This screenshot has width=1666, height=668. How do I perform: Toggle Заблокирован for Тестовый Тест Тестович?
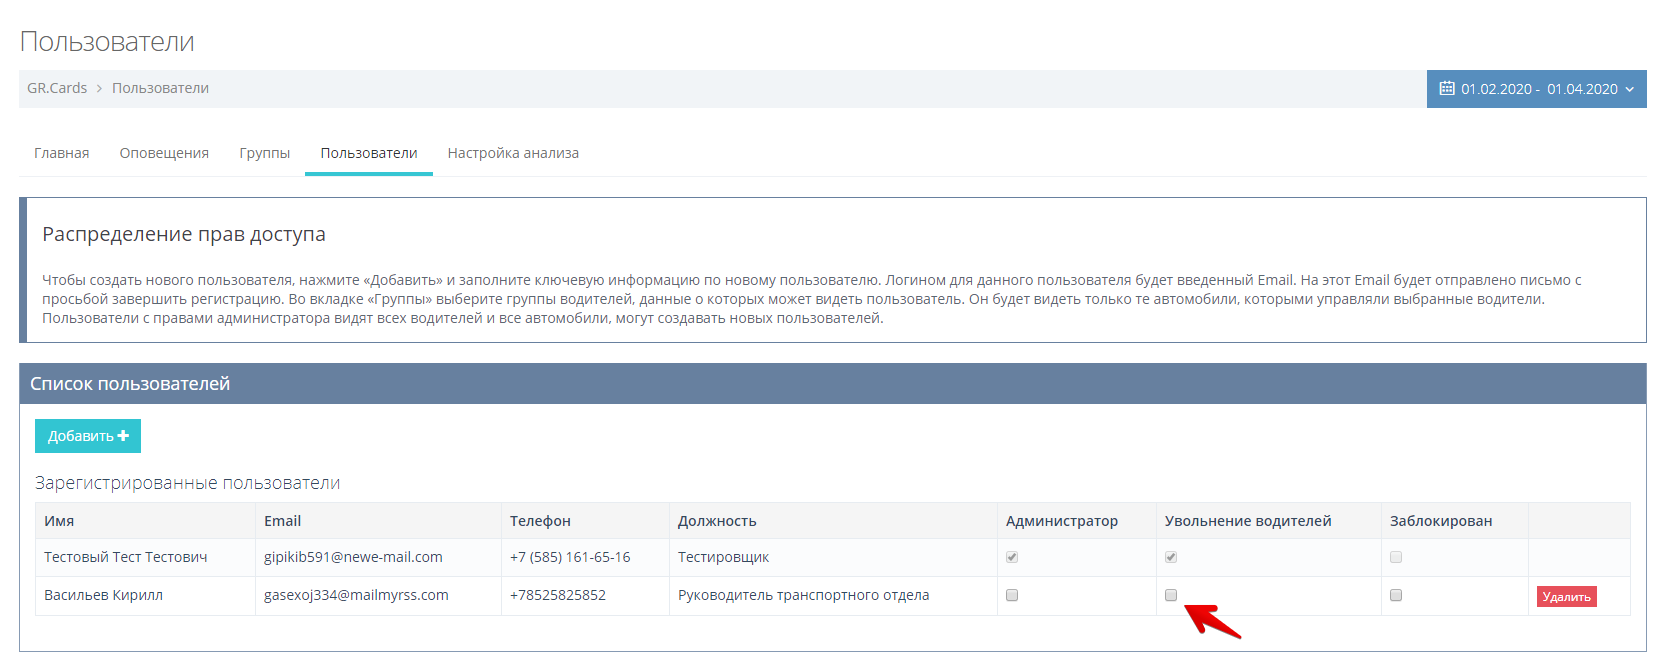coord(1396,557)
